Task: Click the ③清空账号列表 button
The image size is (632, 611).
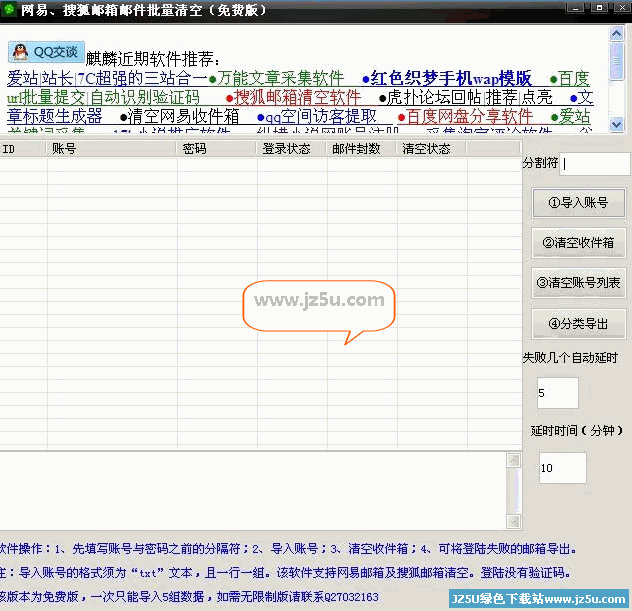Action: click(578, 283)
